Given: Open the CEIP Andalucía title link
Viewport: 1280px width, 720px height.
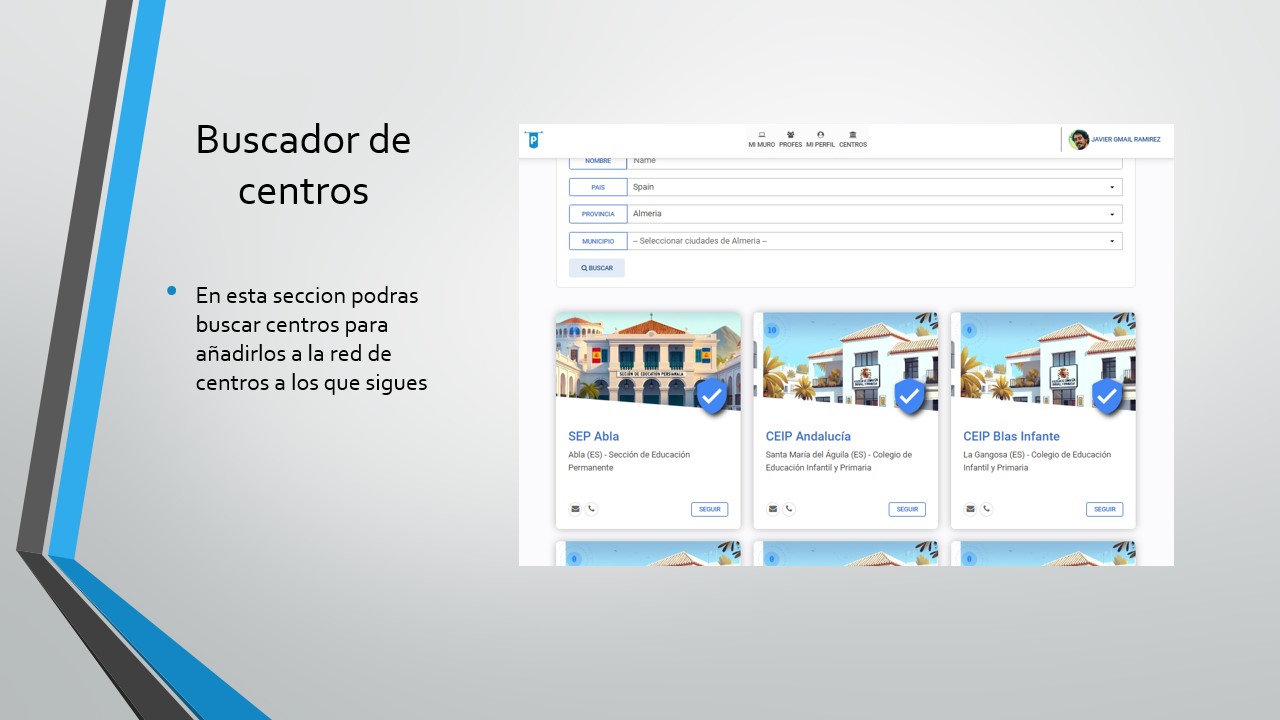Looking at the screenshot, I should (808, 436).
